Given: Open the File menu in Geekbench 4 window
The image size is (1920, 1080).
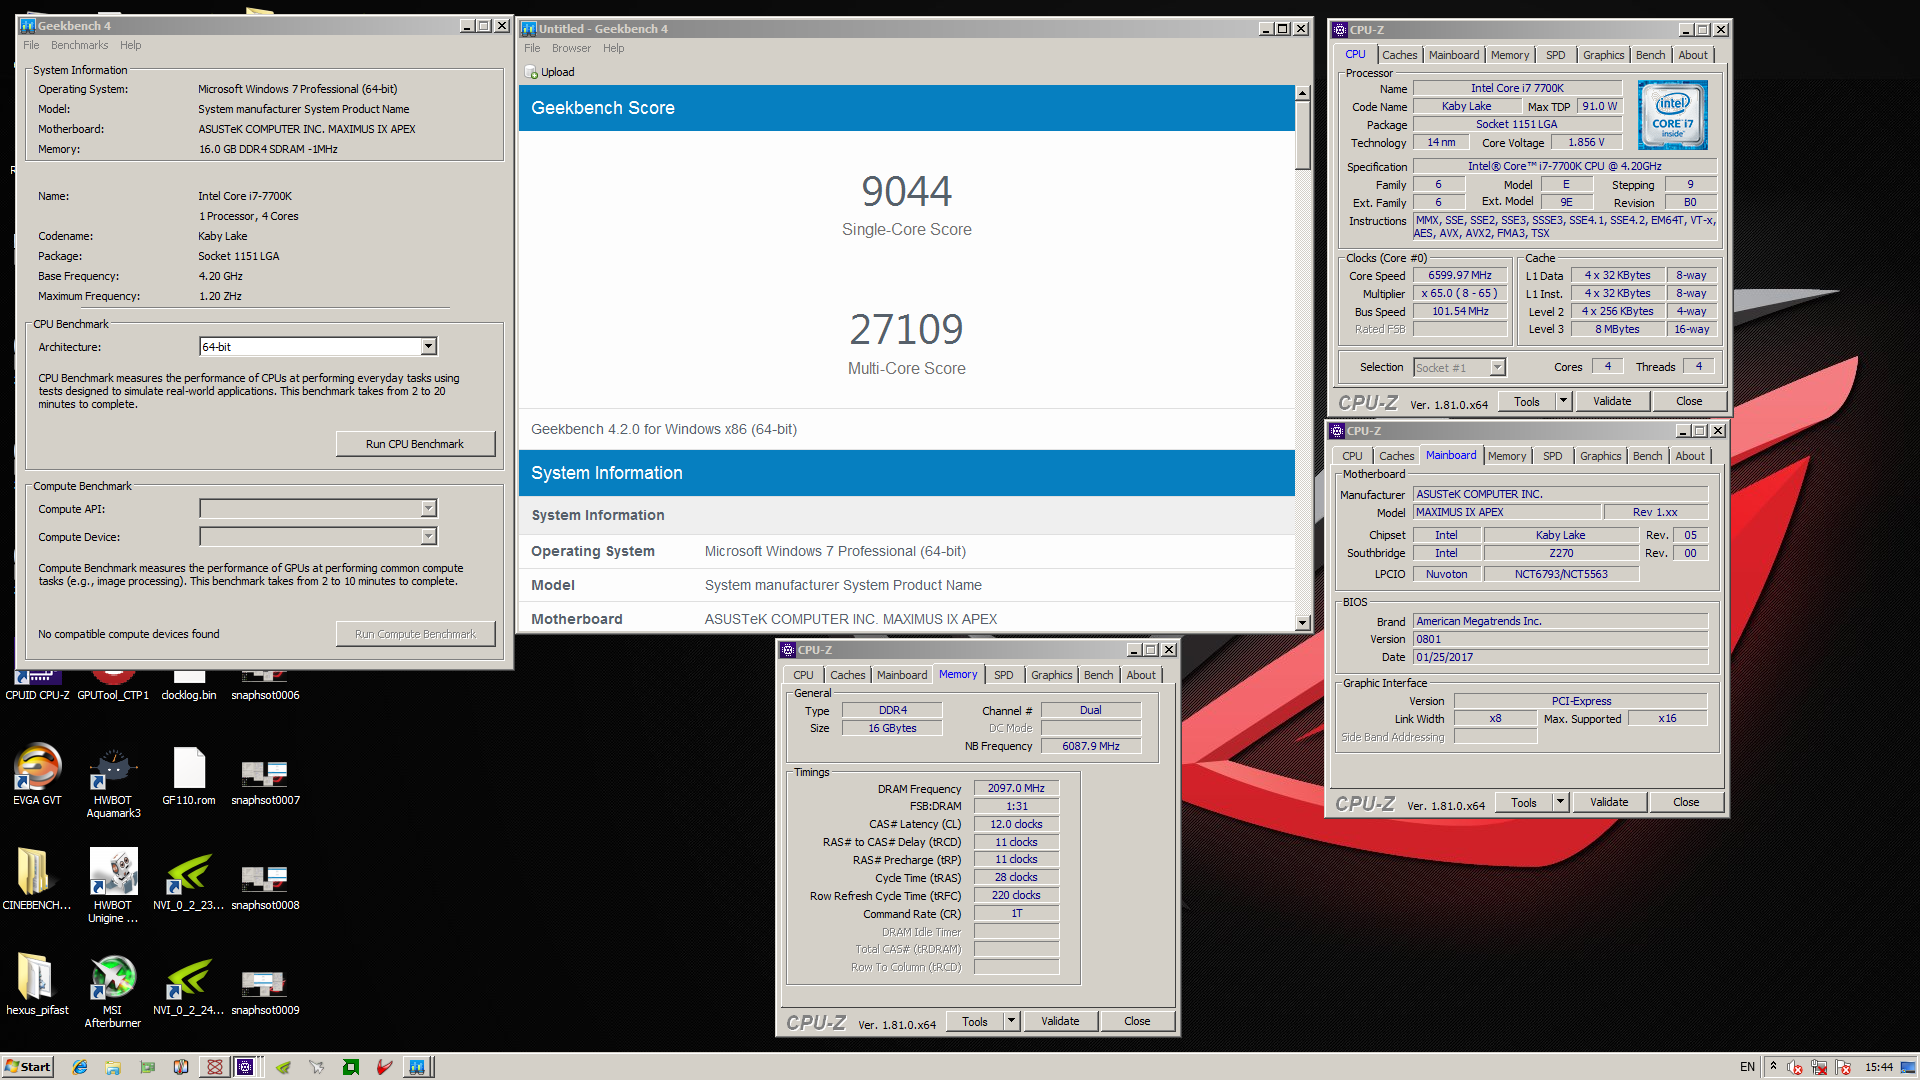Looking at the screenshot, I should click(31, 45).
